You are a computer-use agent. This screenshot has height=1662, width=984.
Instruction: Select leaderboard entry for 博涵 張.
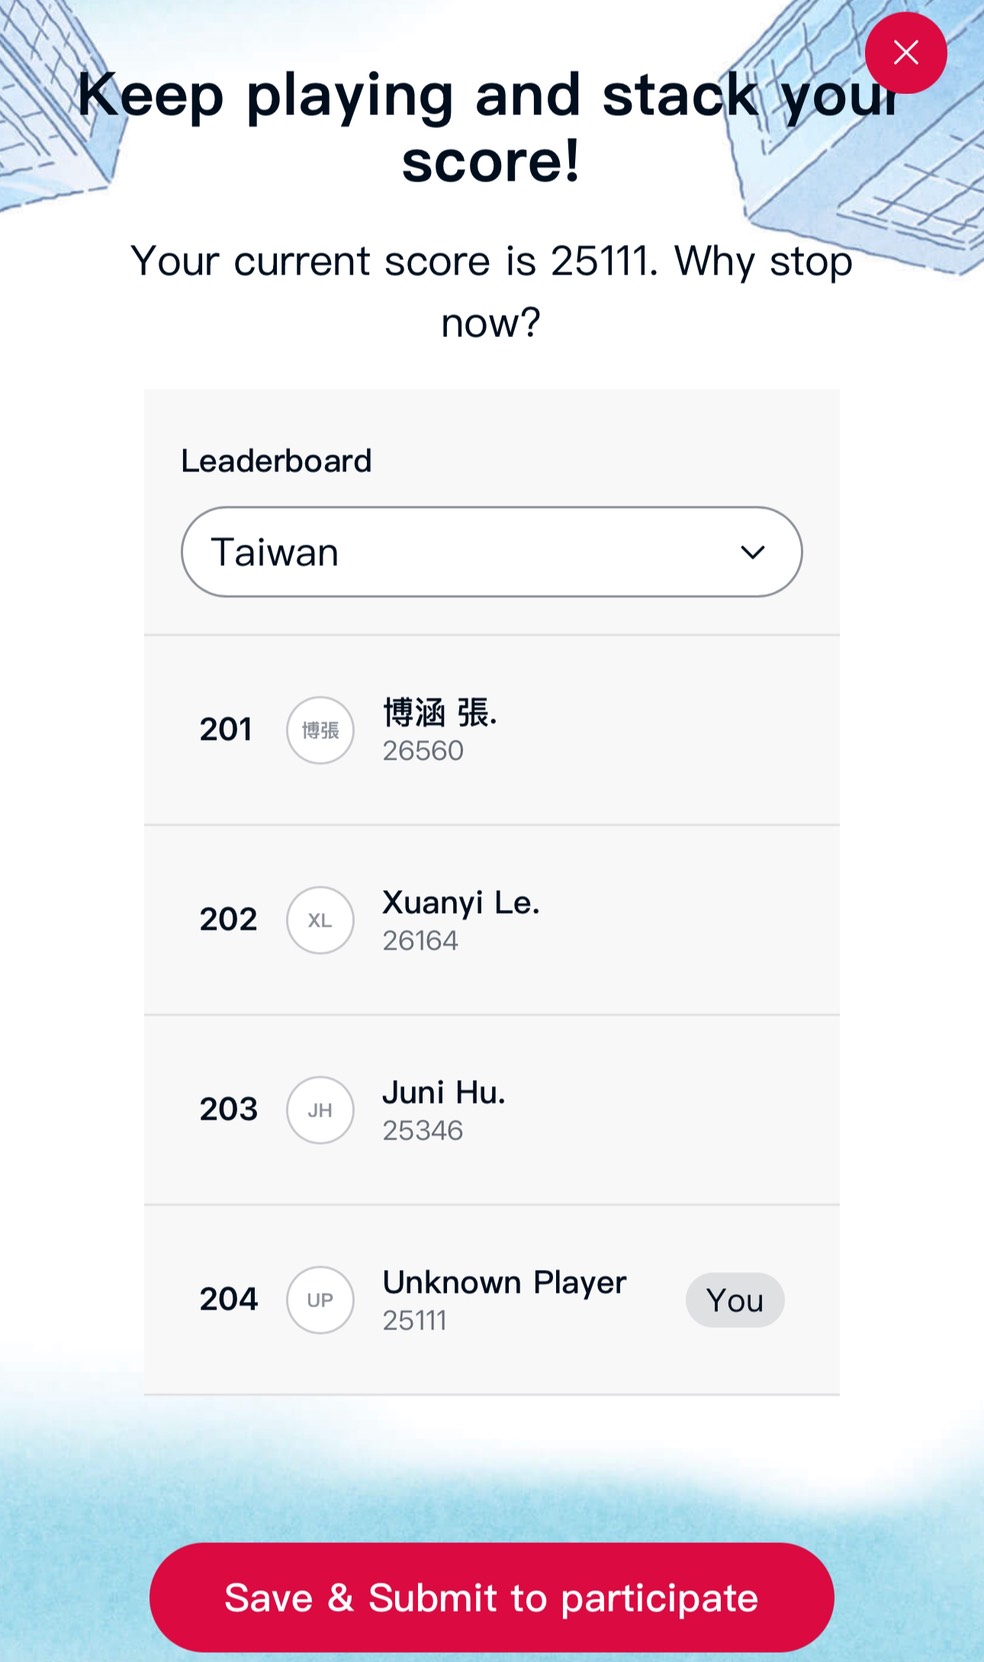[491, 731]
